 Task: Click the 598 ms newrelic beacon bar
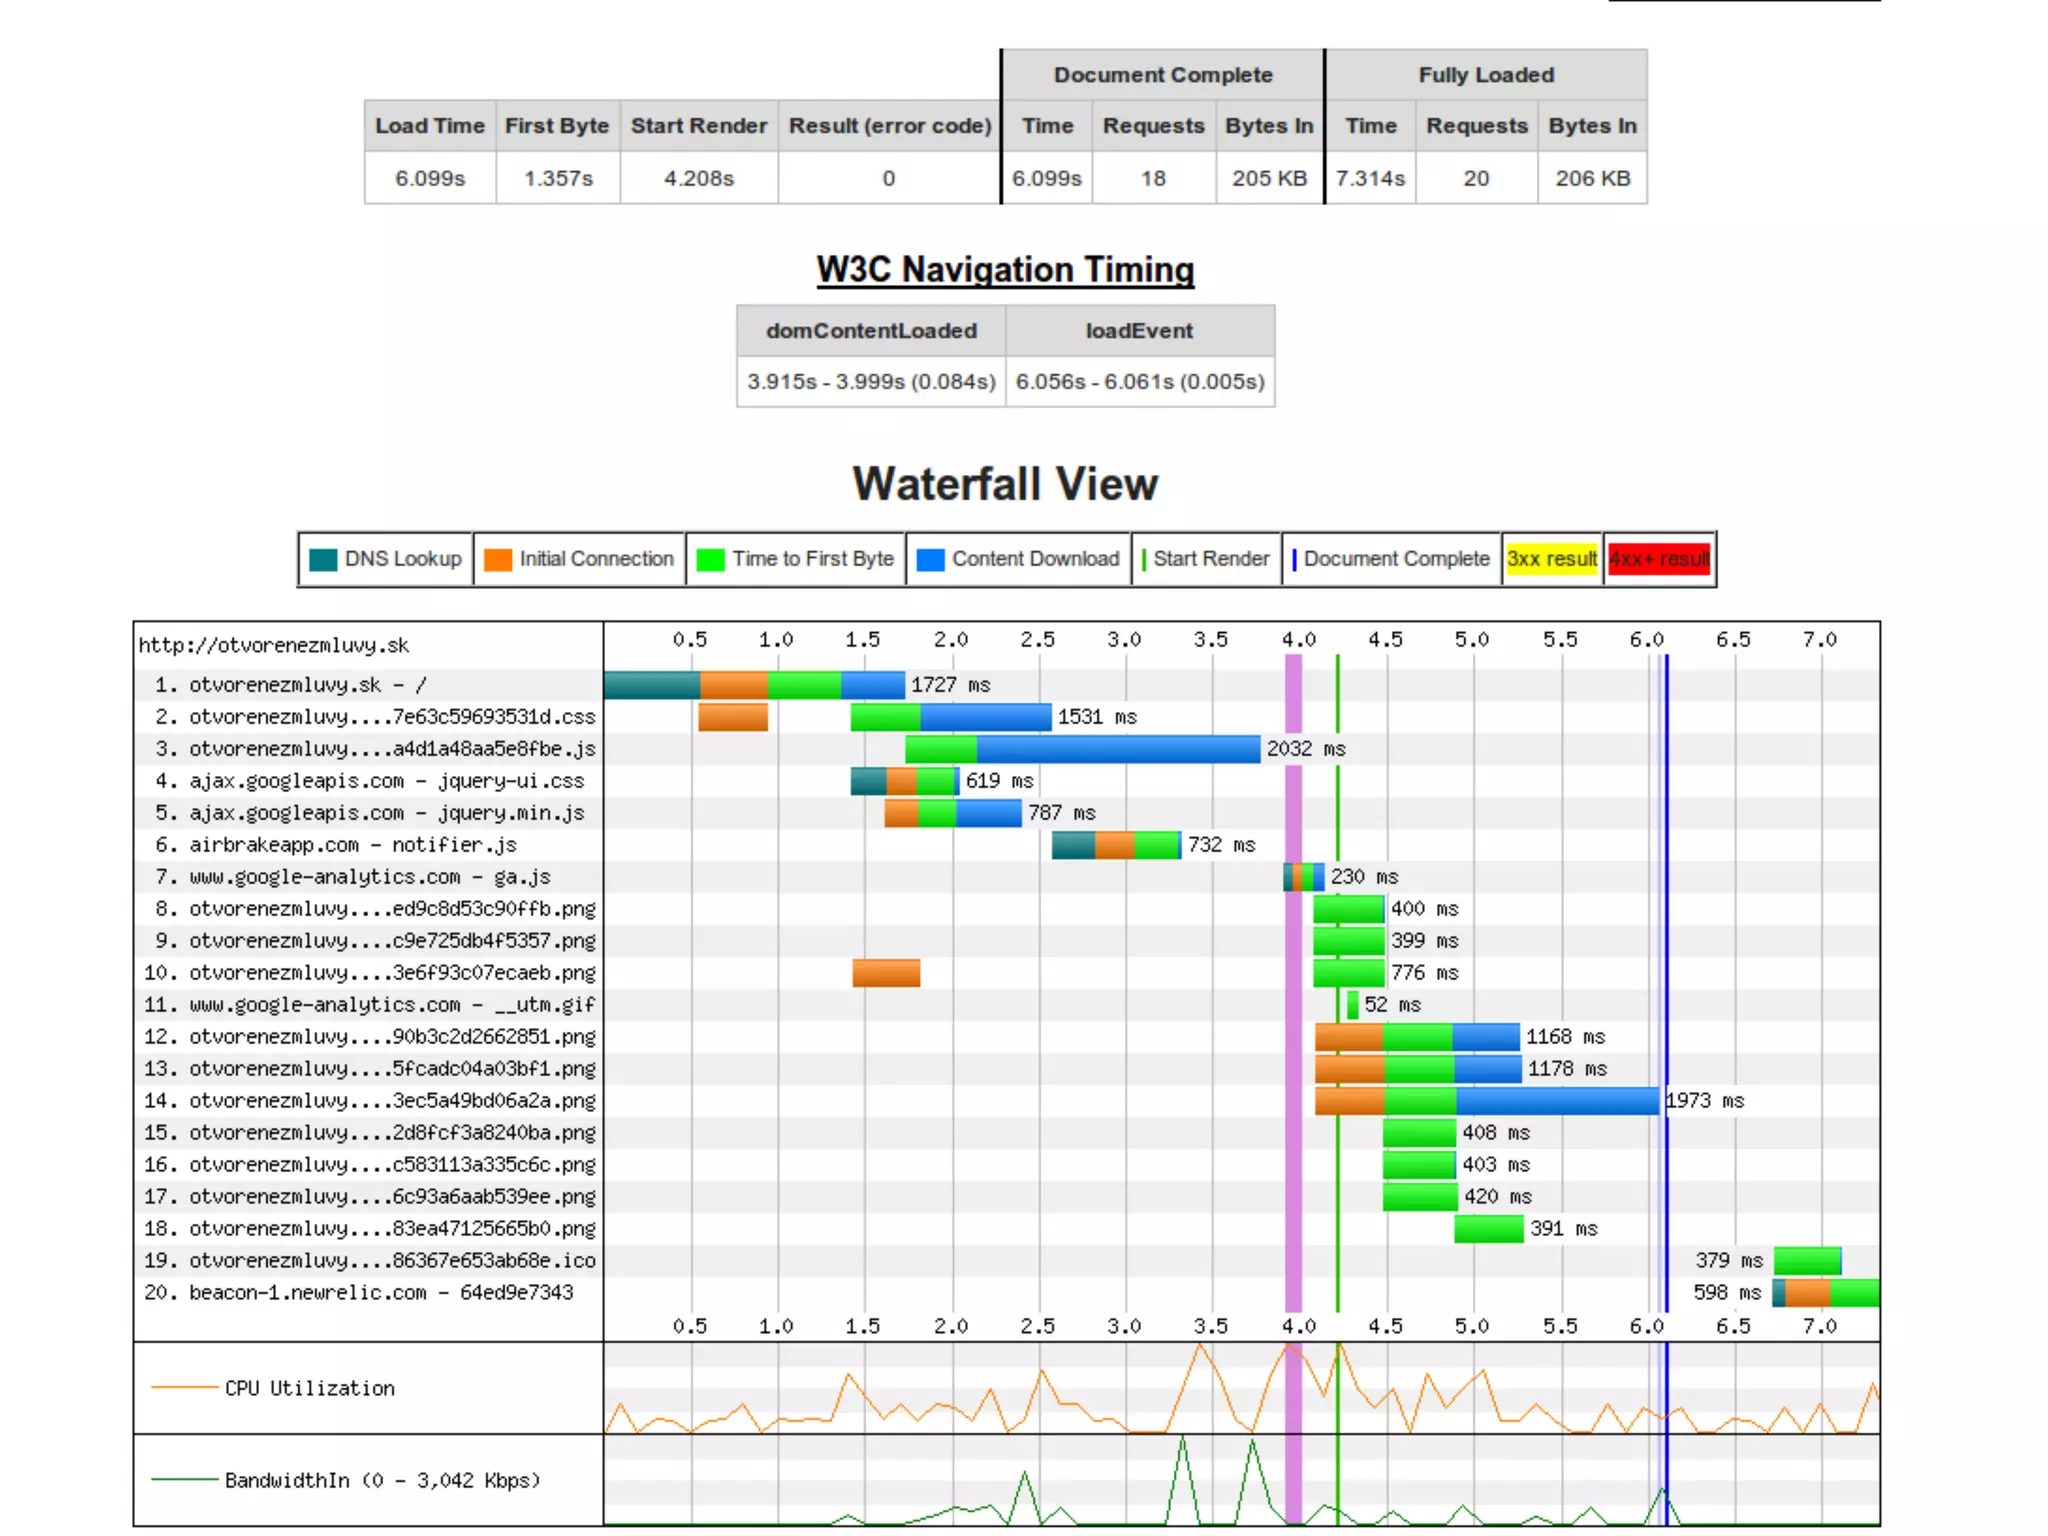click(1827, 1293)
